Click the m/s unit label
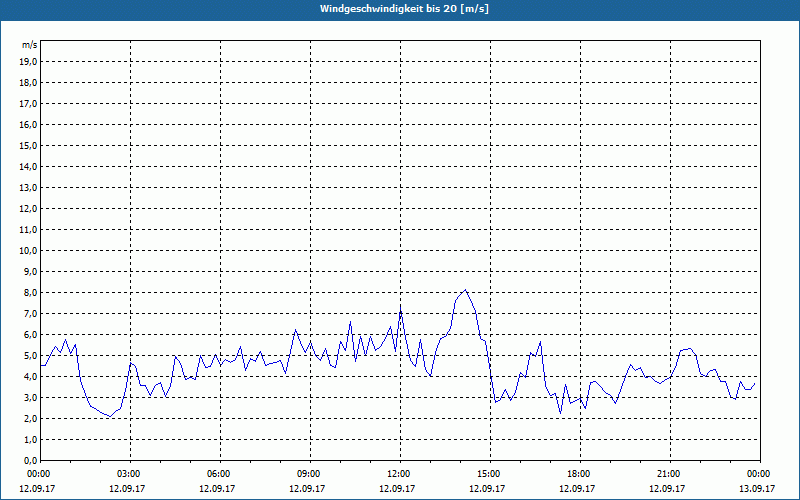The height and width of the screenshot is (500, 800). [x=30, y=45]
